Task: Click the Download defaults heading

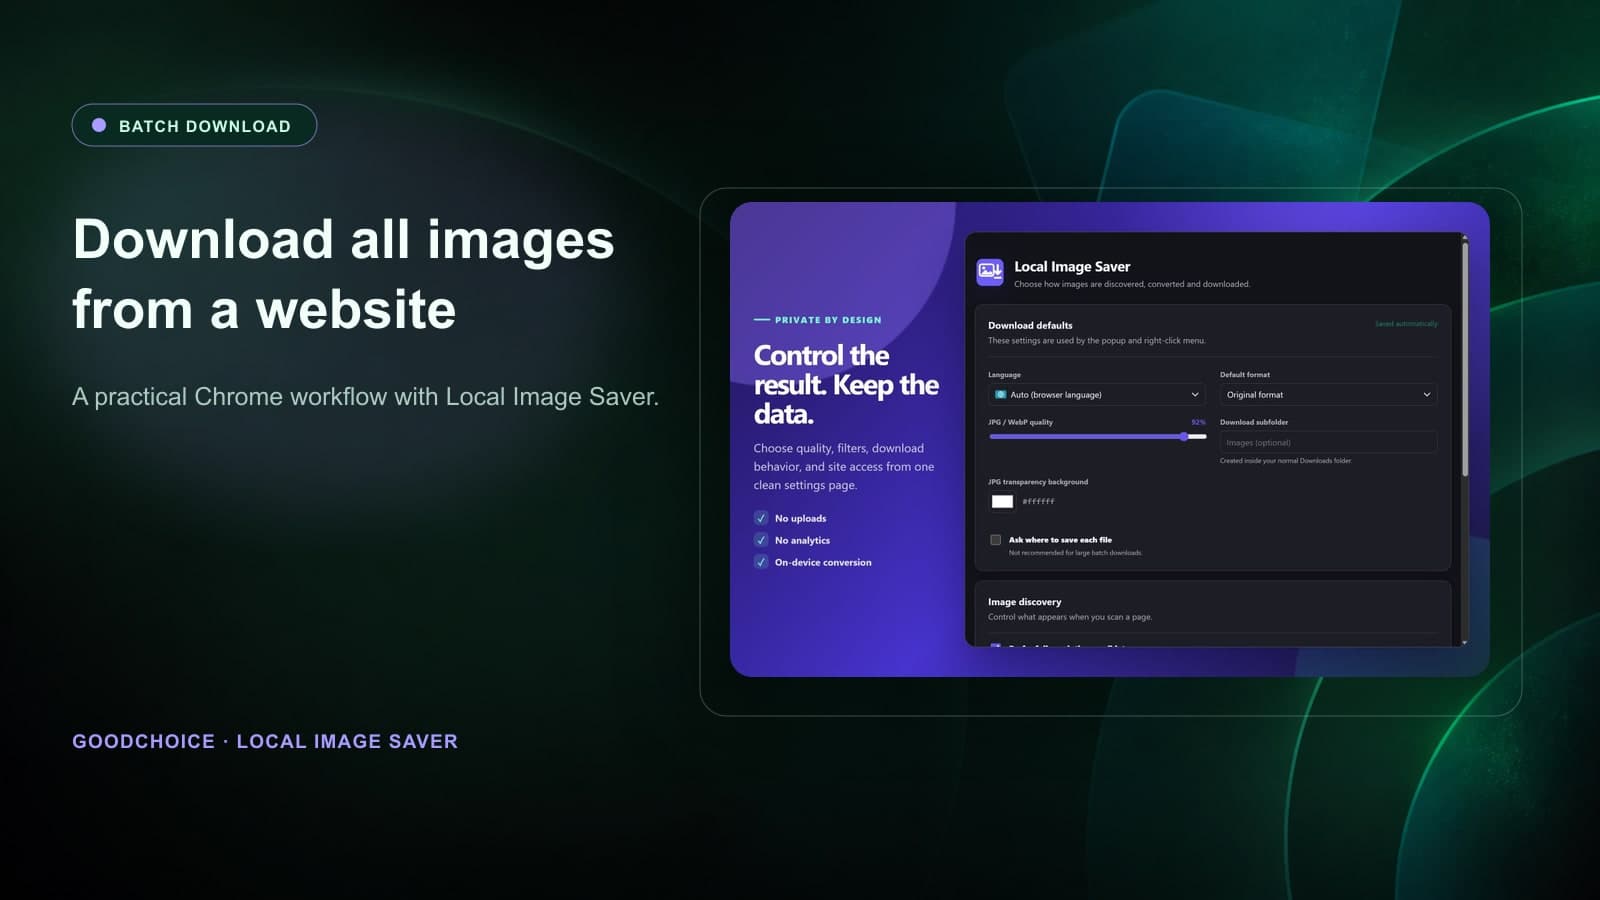Action: 1030,325
